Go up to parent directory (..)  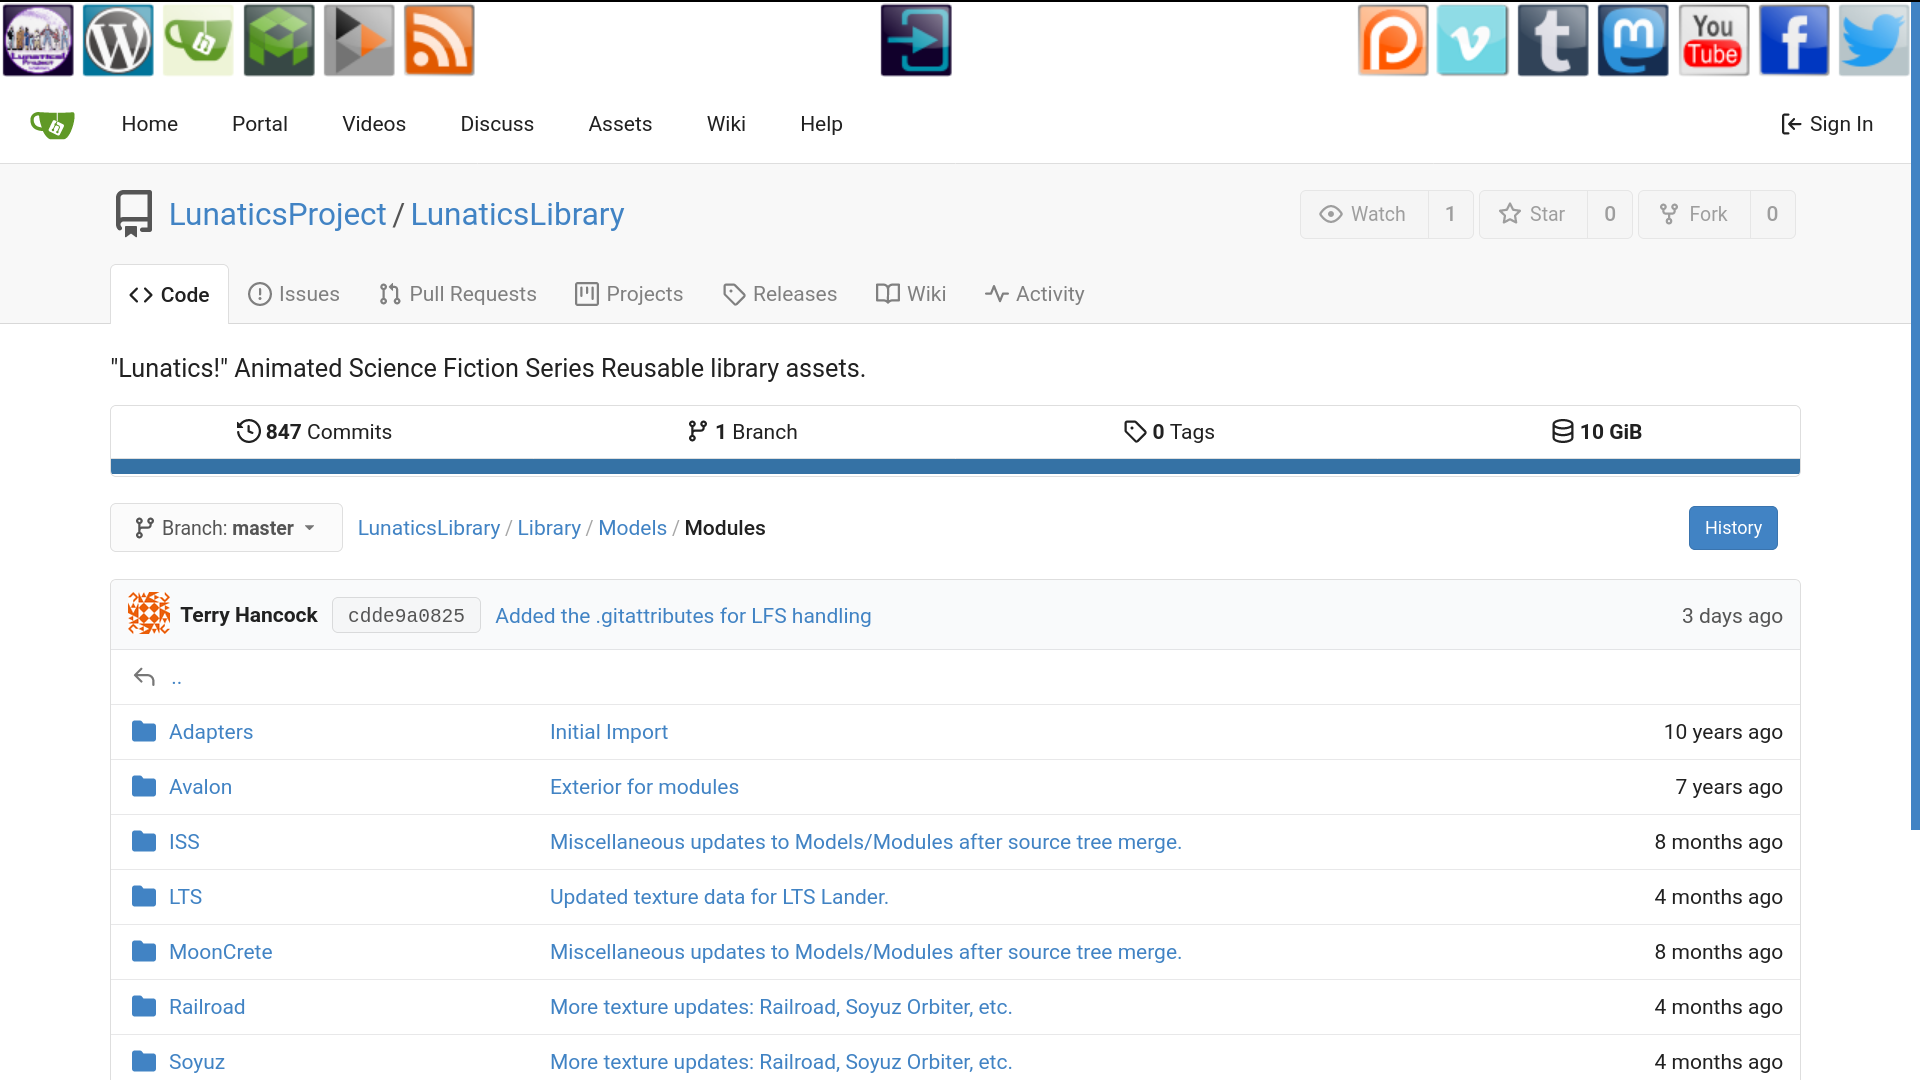point(176,678)
